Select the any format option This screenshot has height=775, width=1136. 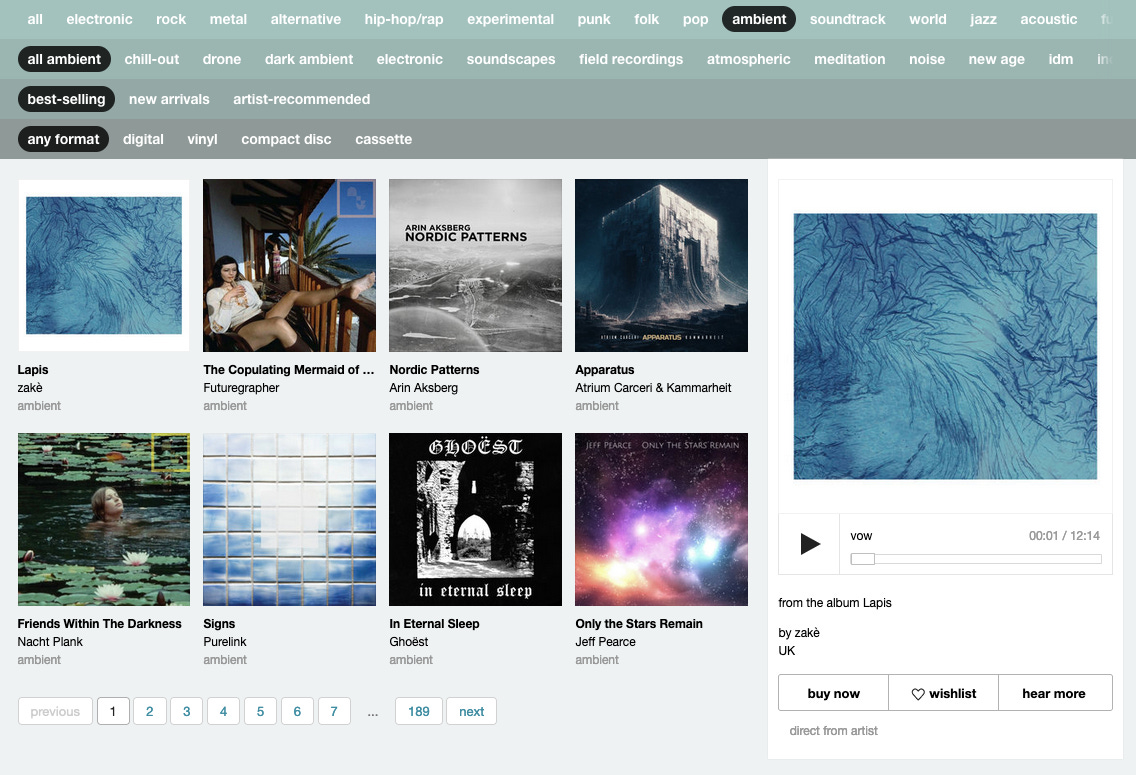pyautogui.click(x=63, y=139)
